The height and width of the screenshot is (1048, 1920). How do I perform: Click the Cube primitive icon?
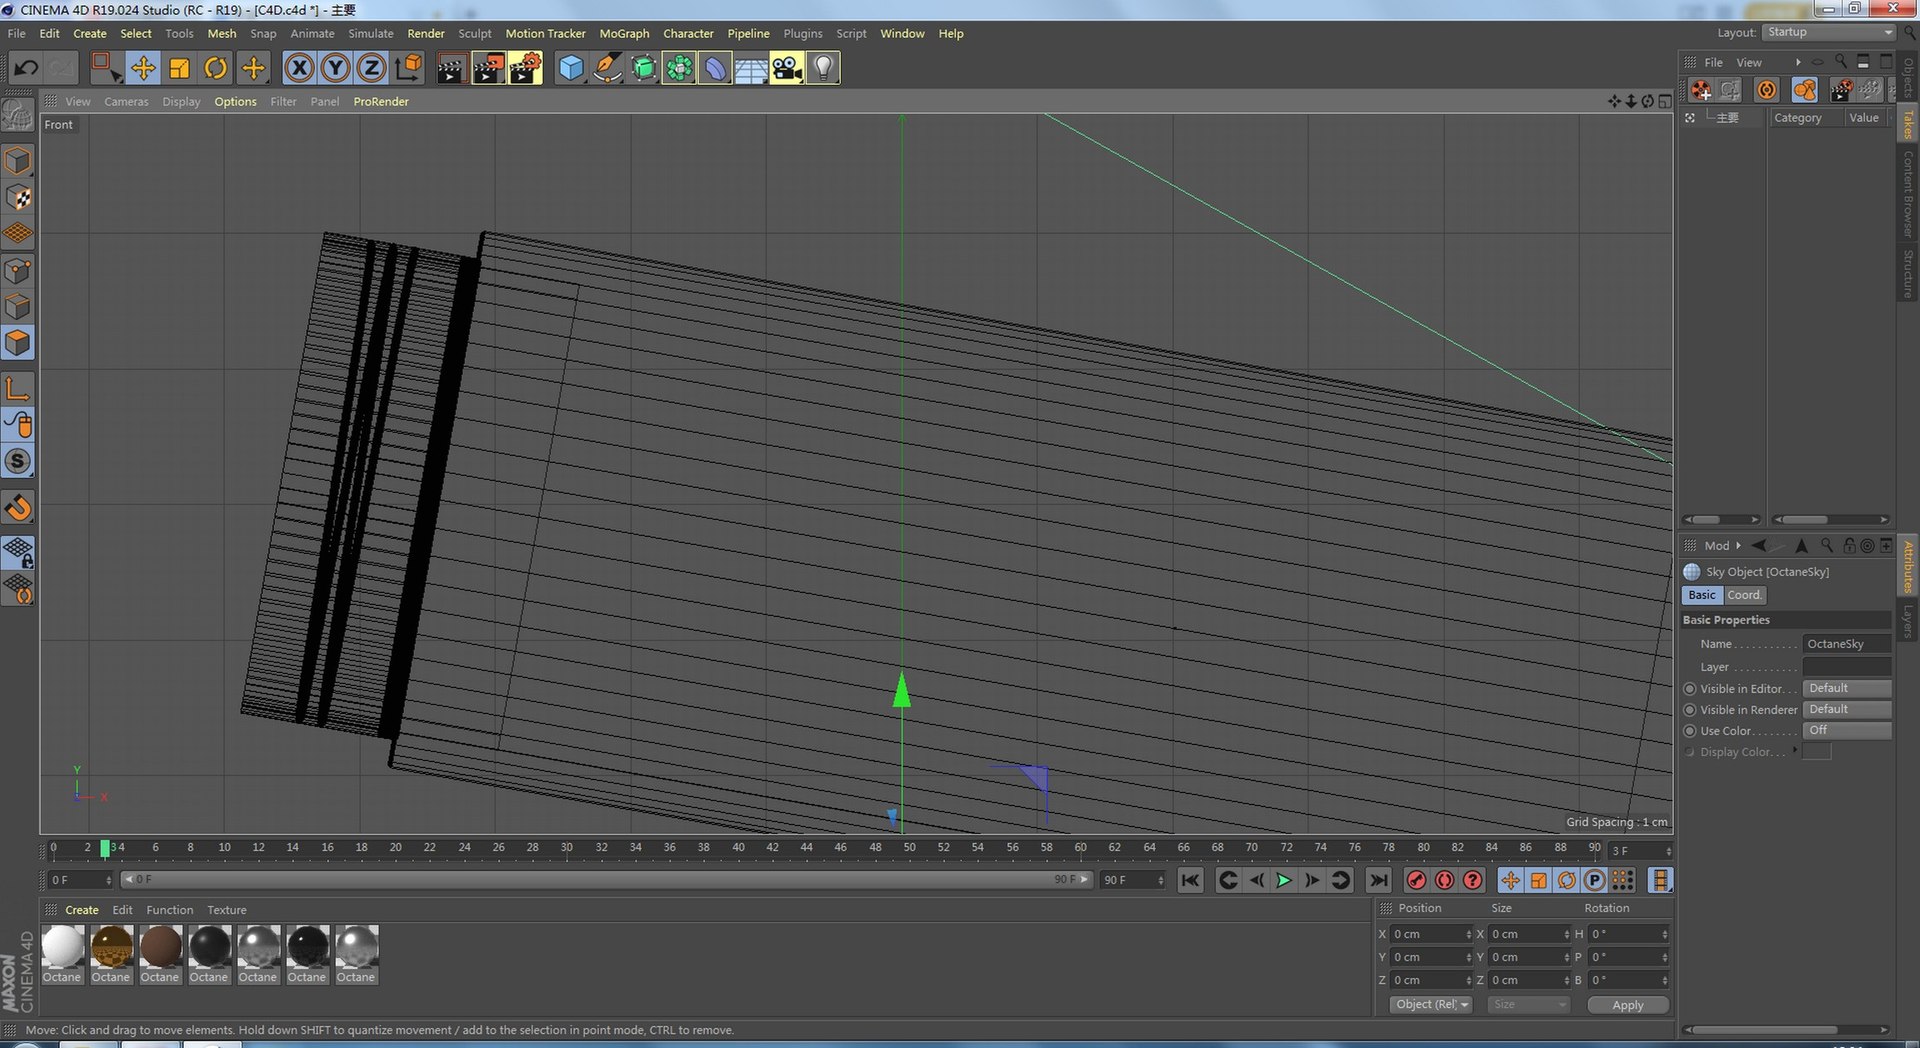coord(571,68)
